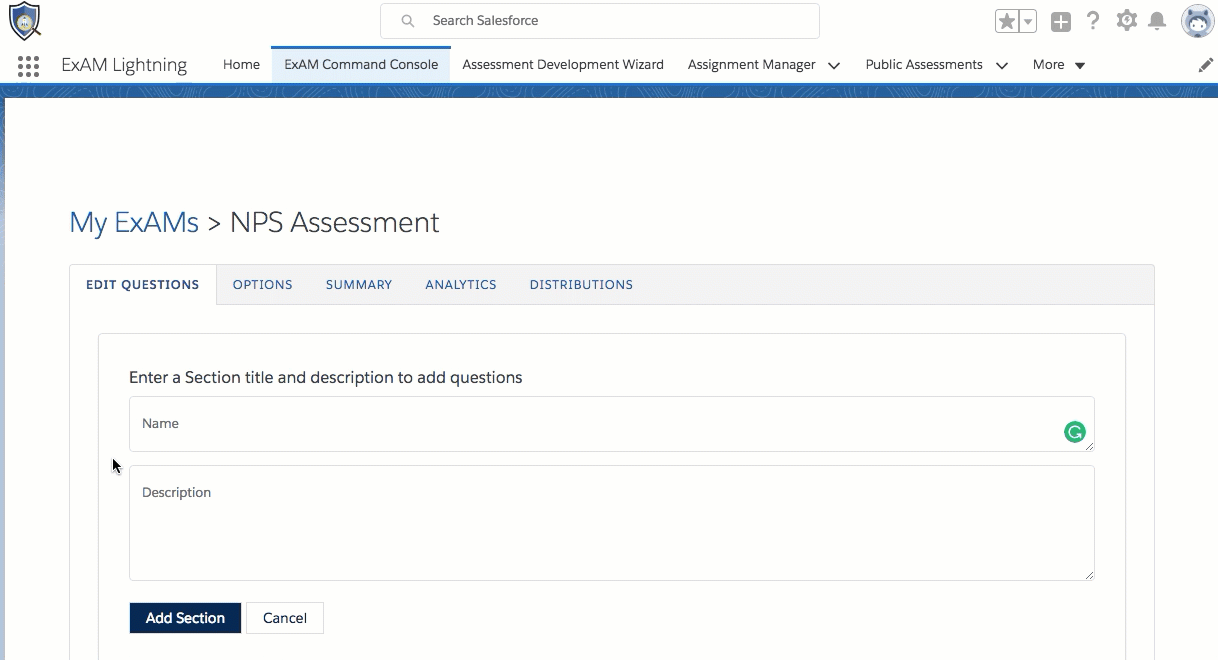Click into the section Name field
The image size is (1218, 660).
[612, 424]
